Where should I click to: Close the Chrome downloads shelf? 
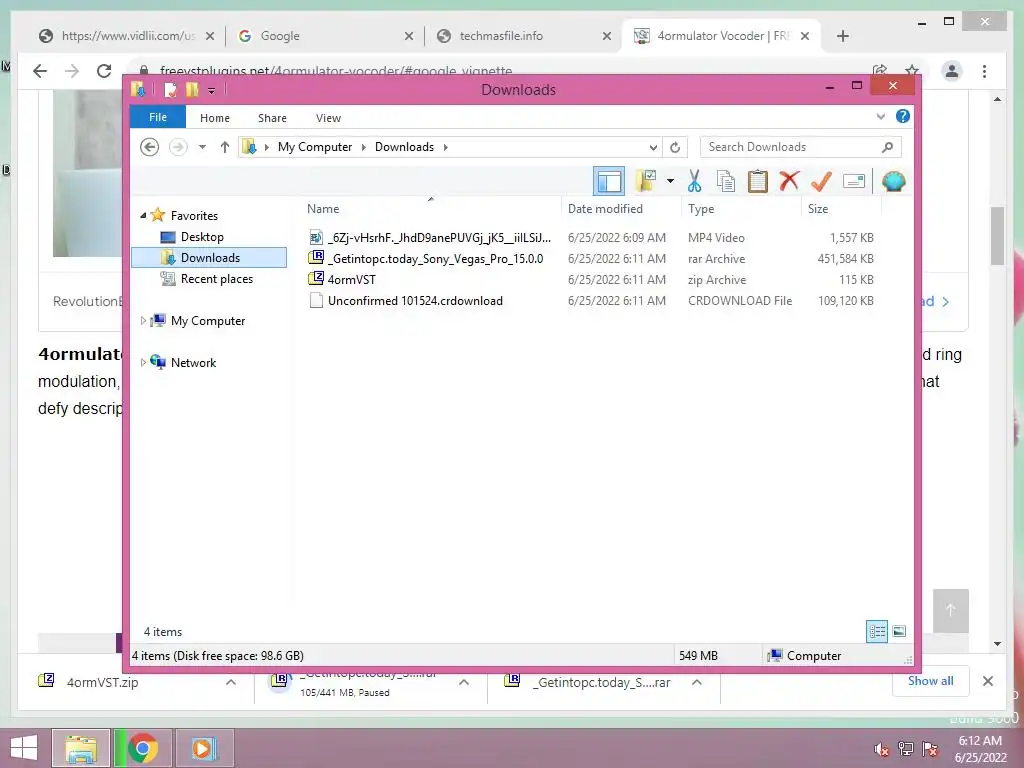tap(987, 681)
